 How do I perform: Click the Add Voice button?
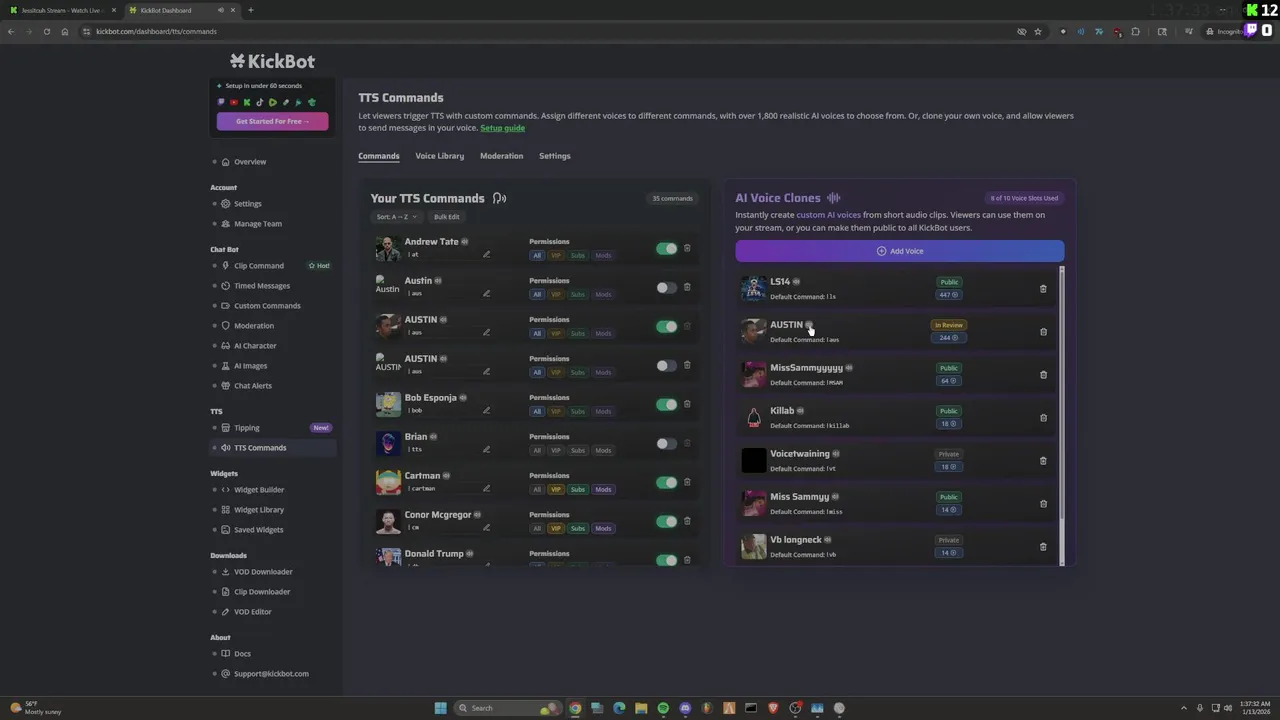(900, 251)
